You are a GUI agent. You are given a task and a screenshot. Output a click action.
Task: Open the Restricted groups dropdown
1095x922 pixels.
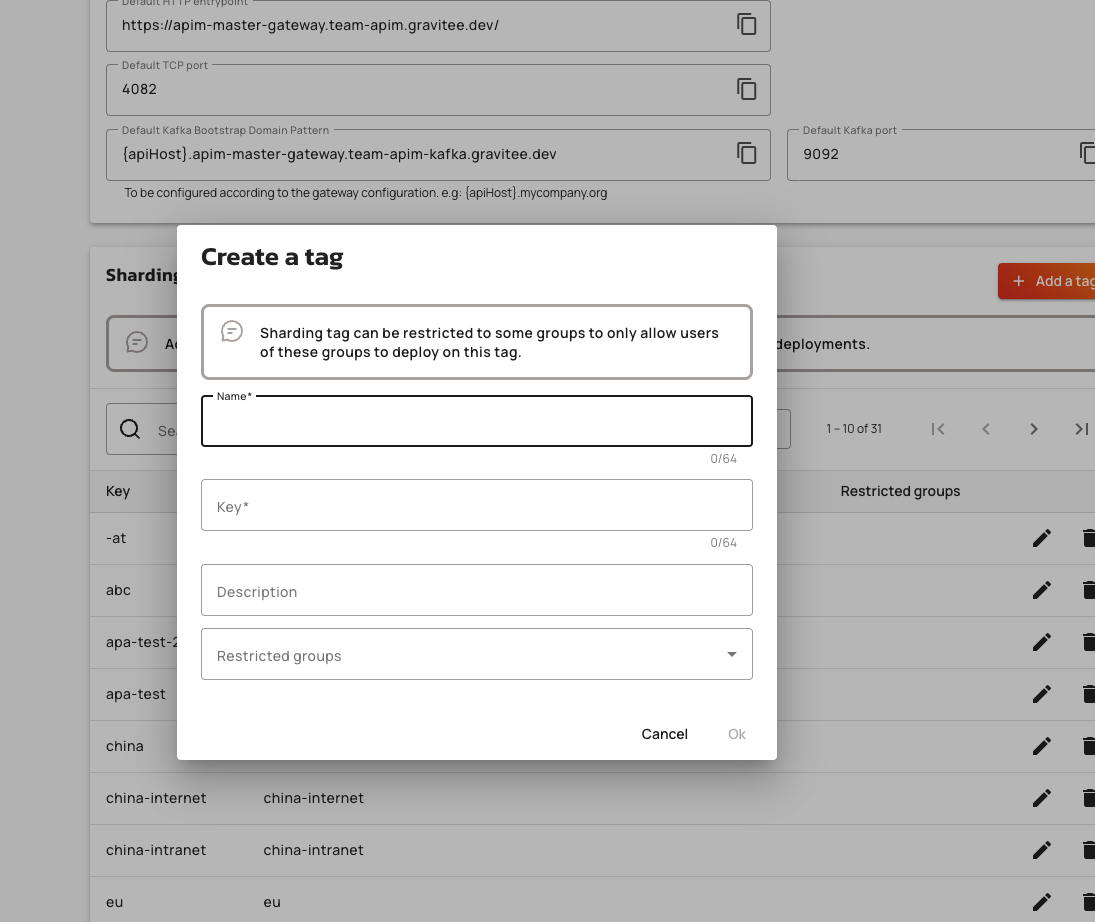(x=476, y=655)
